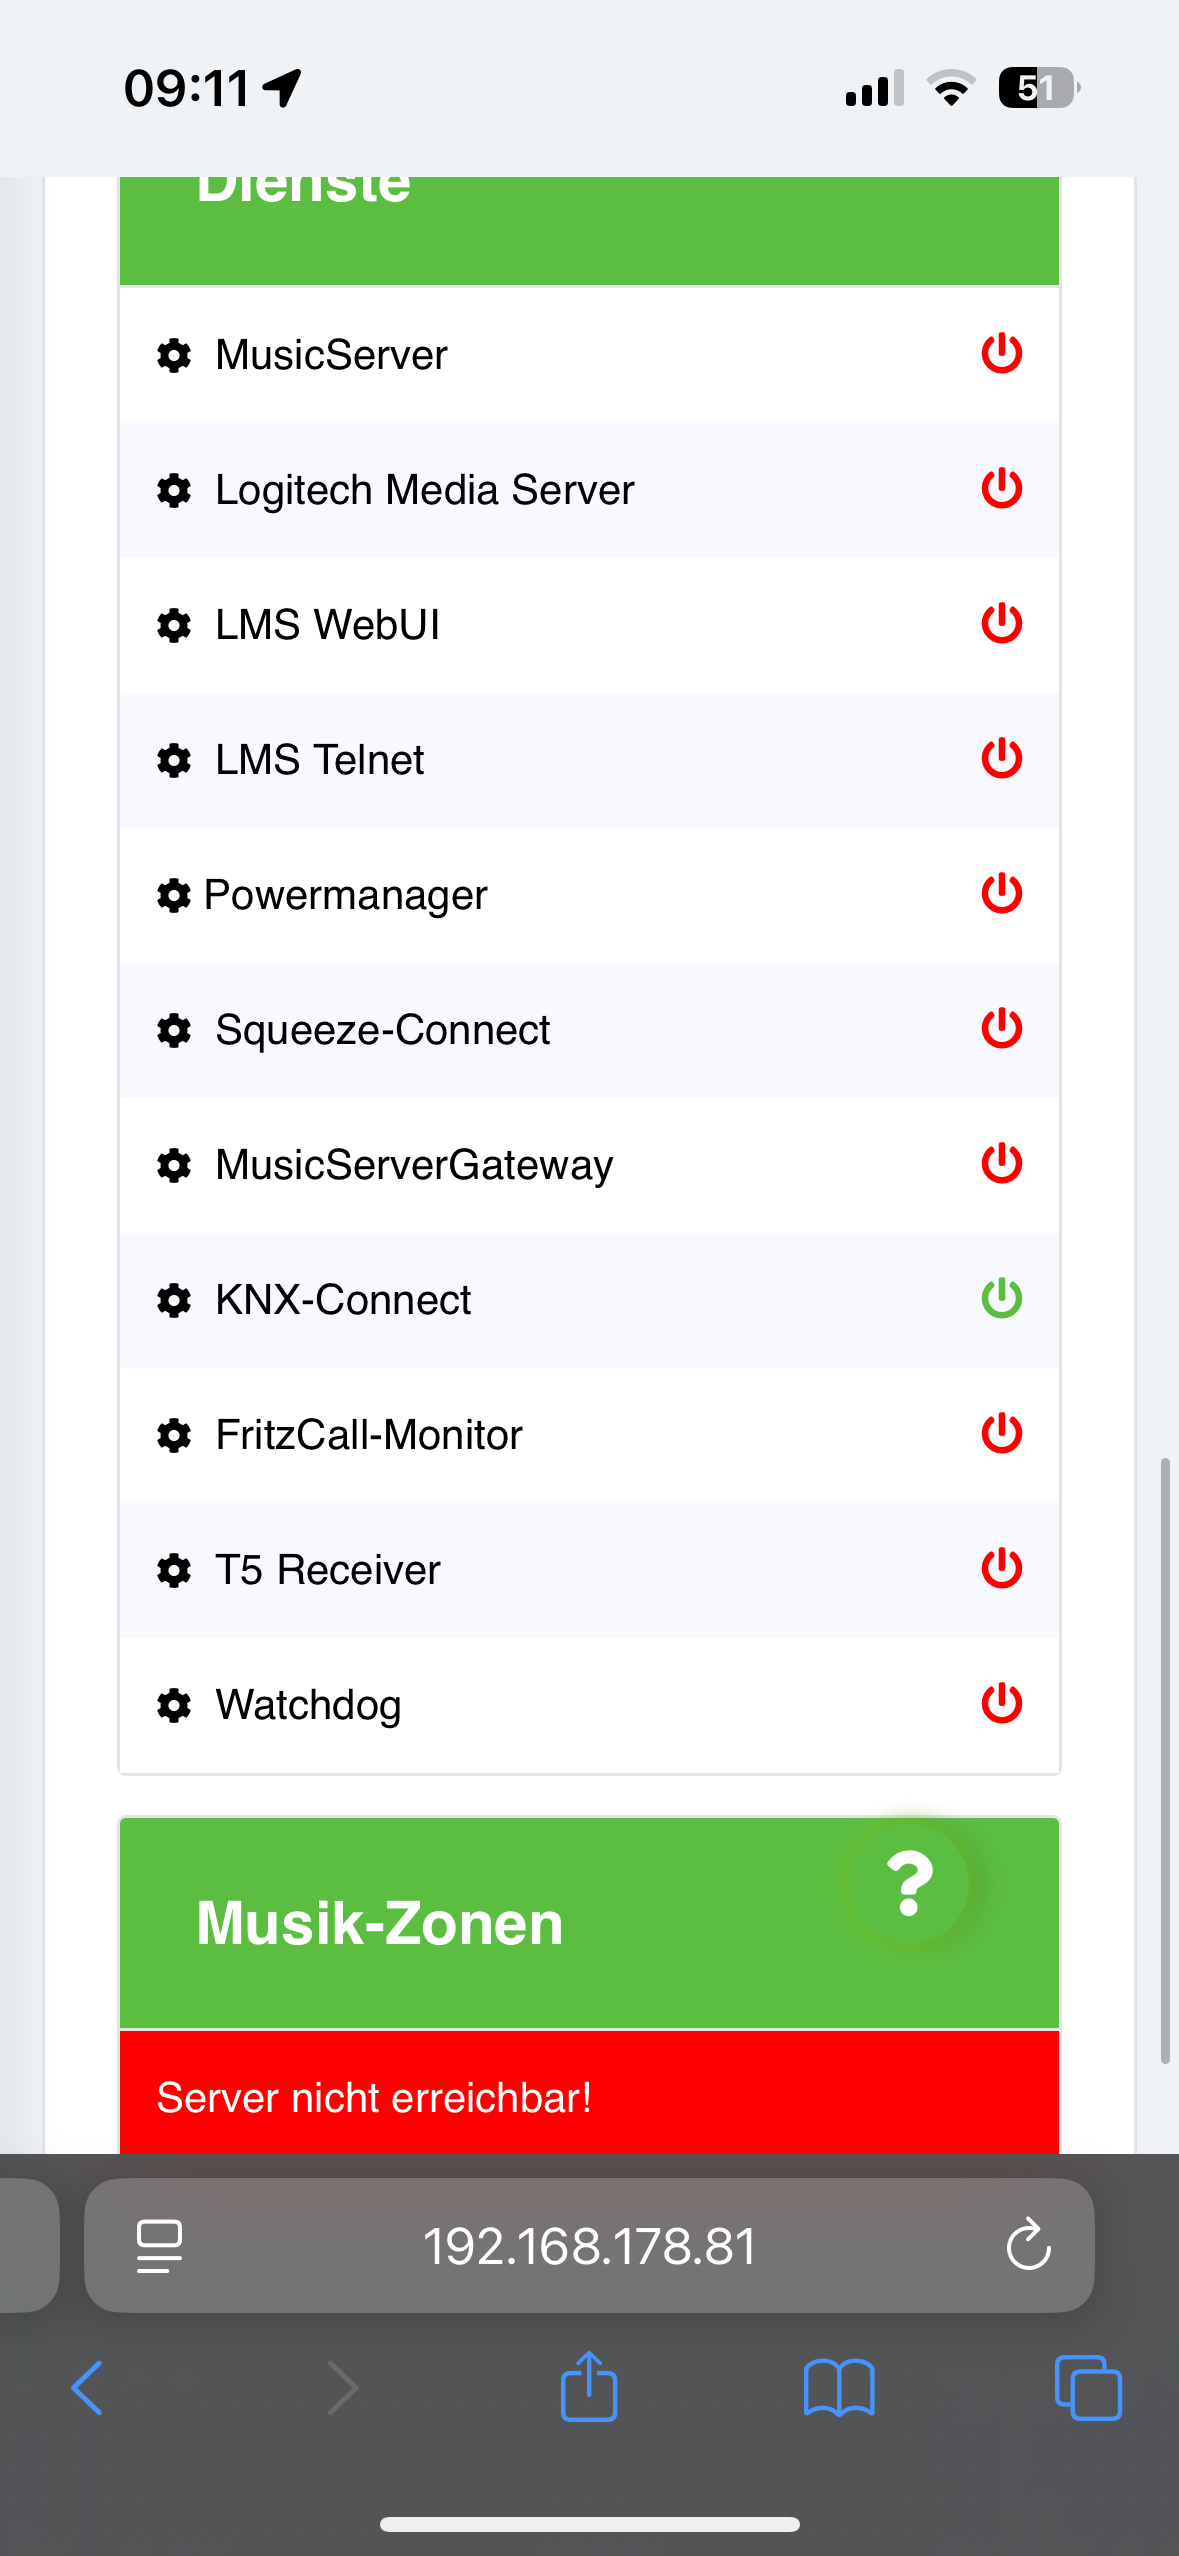Tap the 192.168.178.81 address field

[589, 2246]
